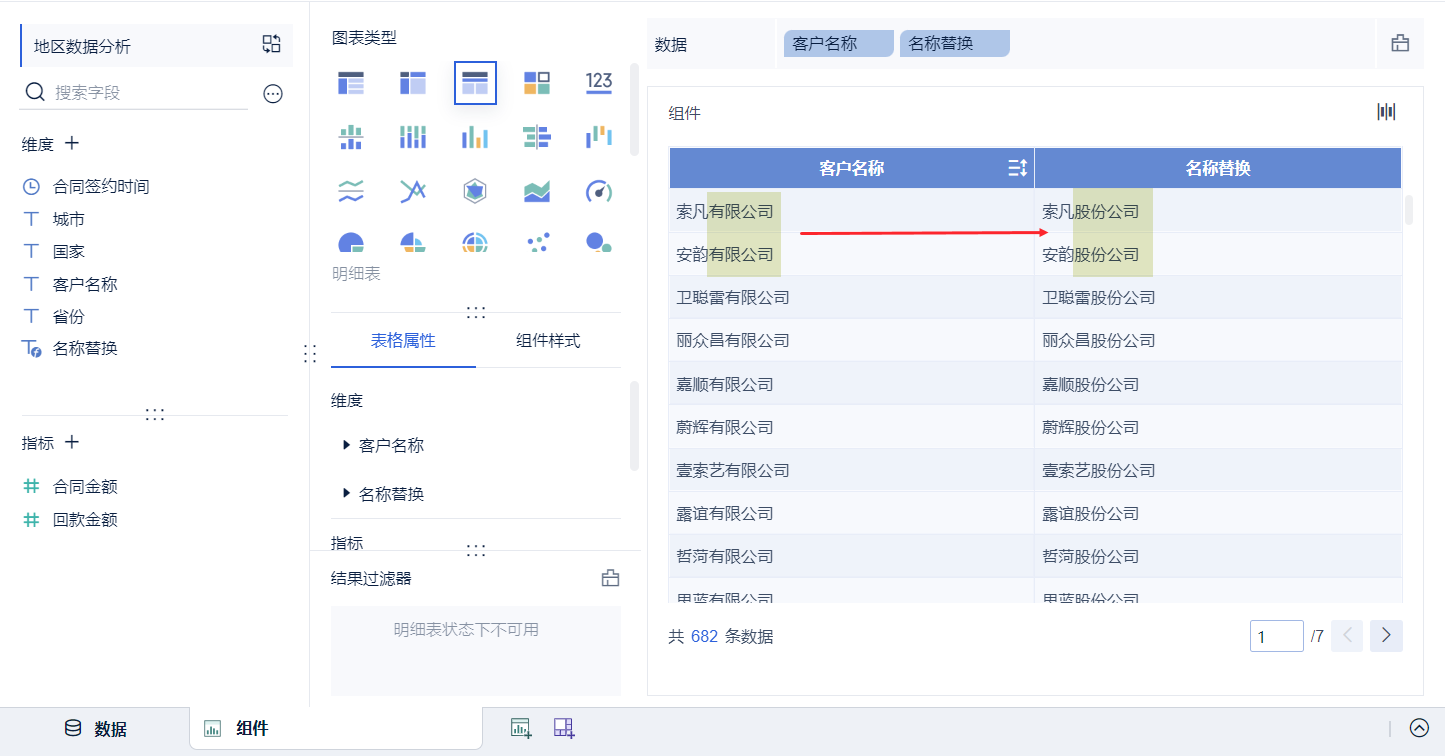Click the 682 total record count
Screen dimensions: 1445x756
pos(704,636)
